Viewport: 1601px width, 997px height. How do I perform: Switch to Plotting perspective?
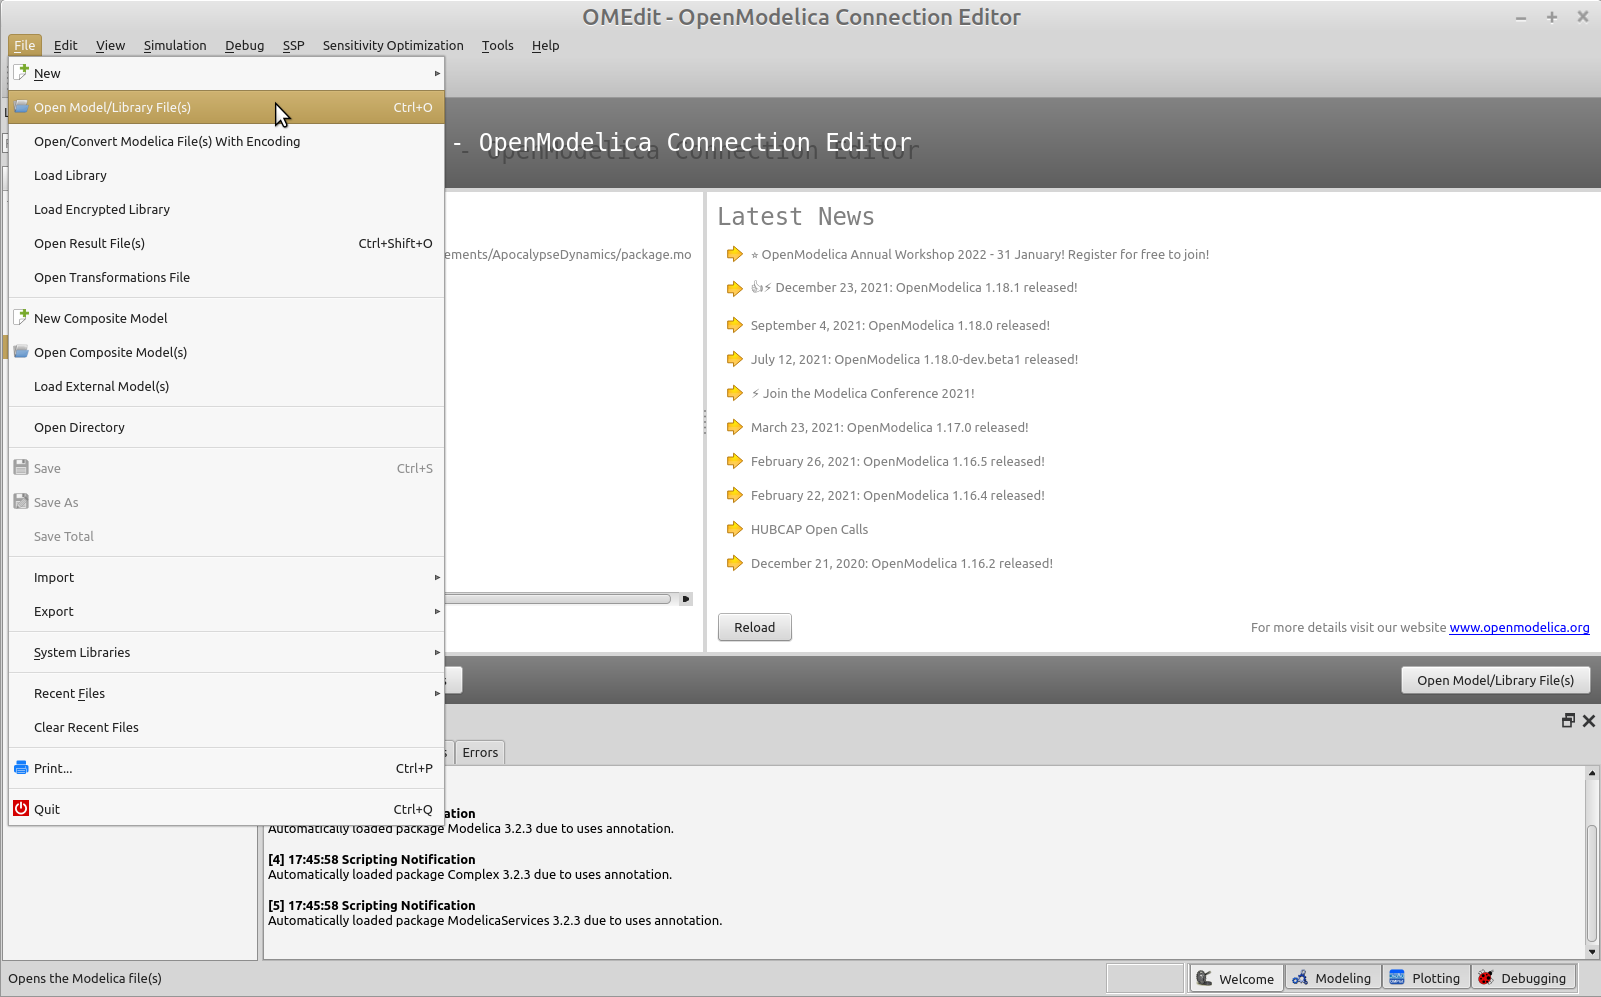coord(1426,978)
